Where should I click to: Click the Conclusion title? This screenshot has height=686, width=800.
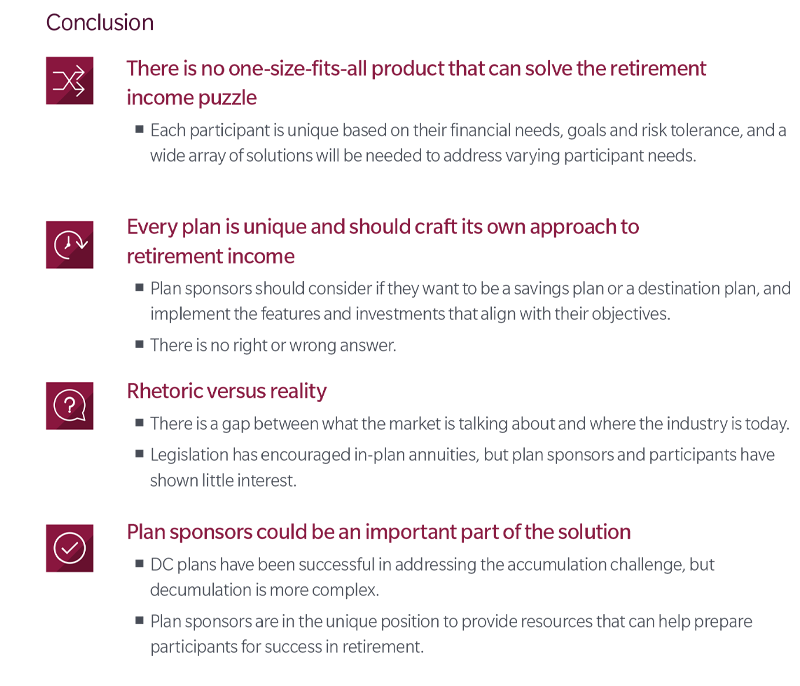pyautogui.click(x=100, y=22)
